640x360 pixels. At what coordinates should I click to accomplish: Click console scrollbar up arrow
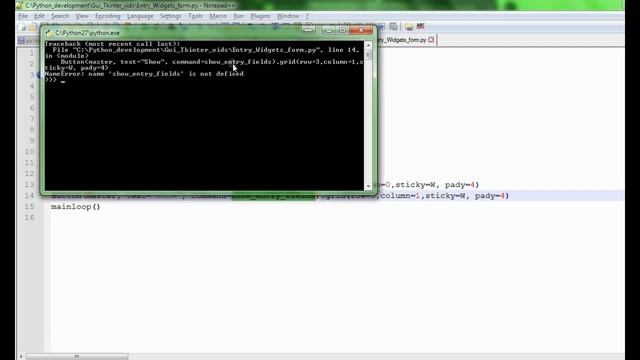tap(368, 45)
